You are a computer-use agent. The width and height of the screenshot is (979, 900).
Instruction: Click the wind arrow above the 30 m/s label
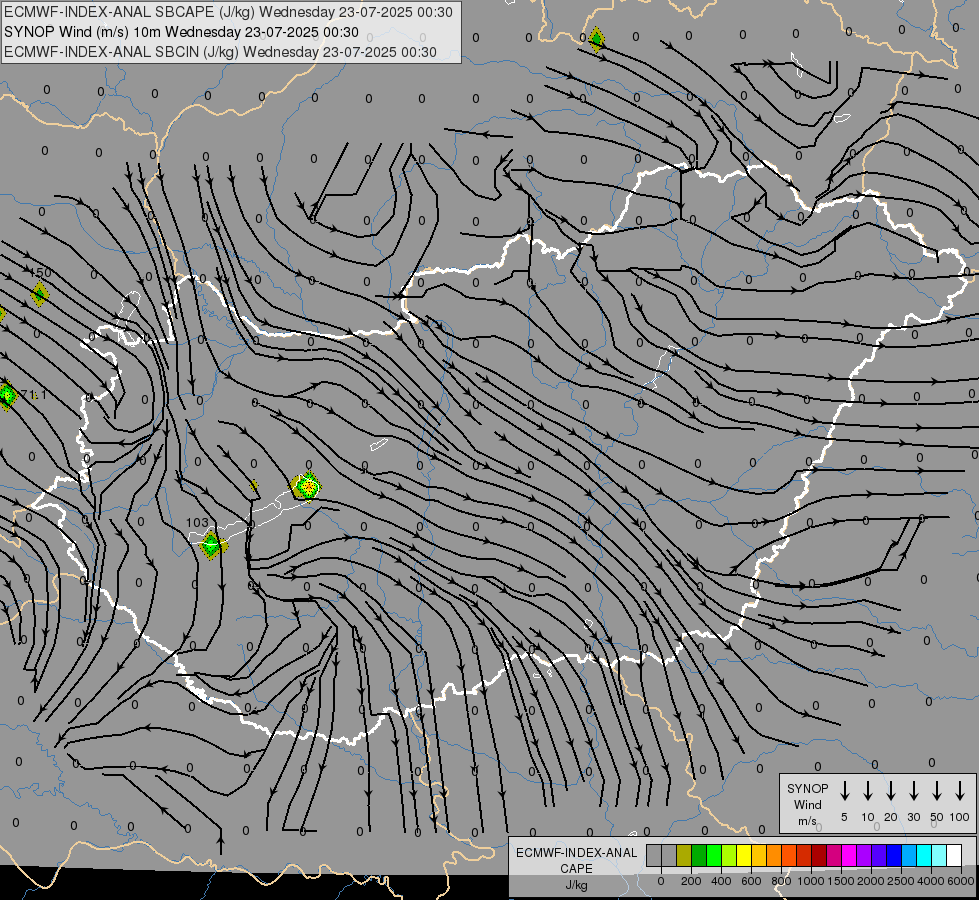coord(913,791)
